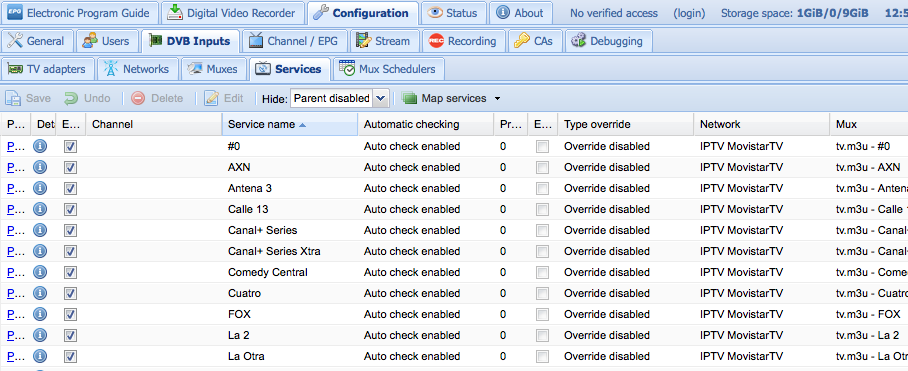Toggle Encrypted checkbox for #0 row
908x371 pixels.
click(543, 147)
